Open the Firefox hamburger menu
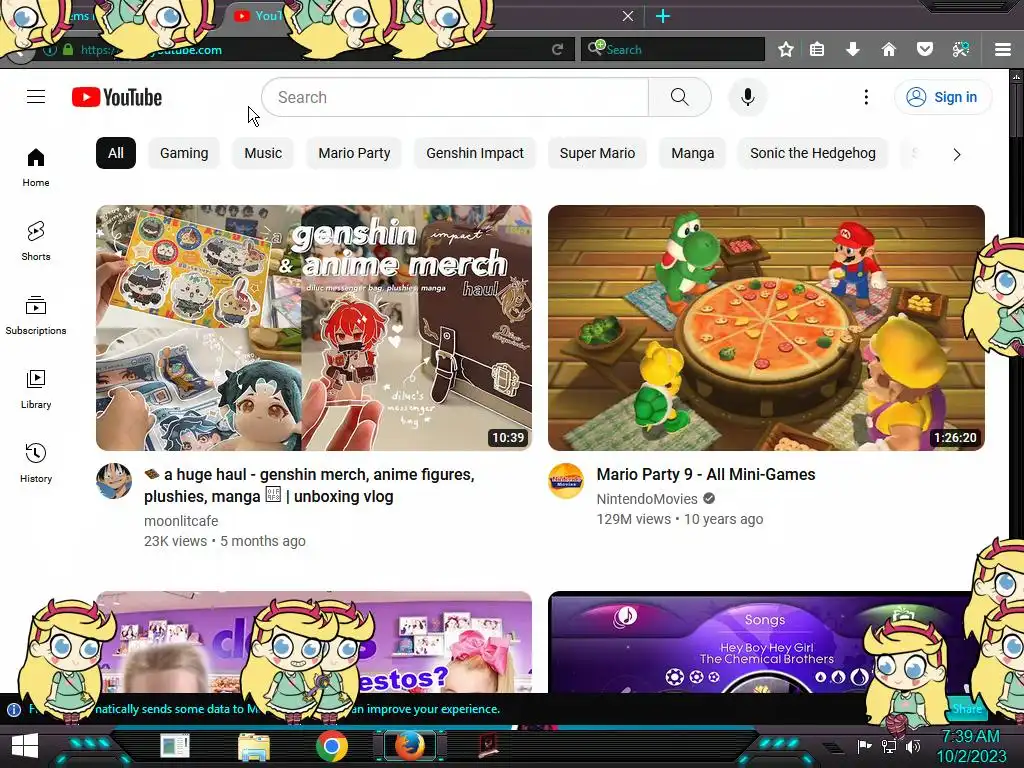 (1003, 49)
